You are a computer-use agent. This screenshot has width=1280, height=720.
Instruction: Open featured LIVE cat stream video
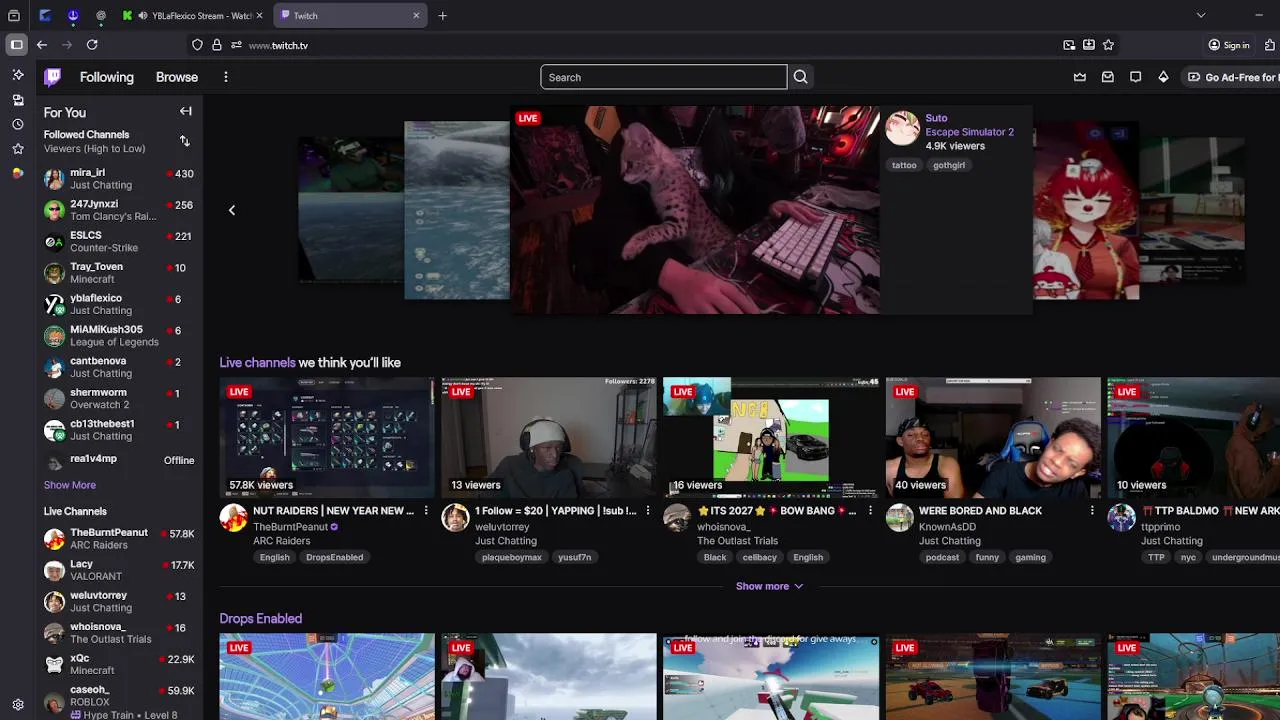point(695,210)
